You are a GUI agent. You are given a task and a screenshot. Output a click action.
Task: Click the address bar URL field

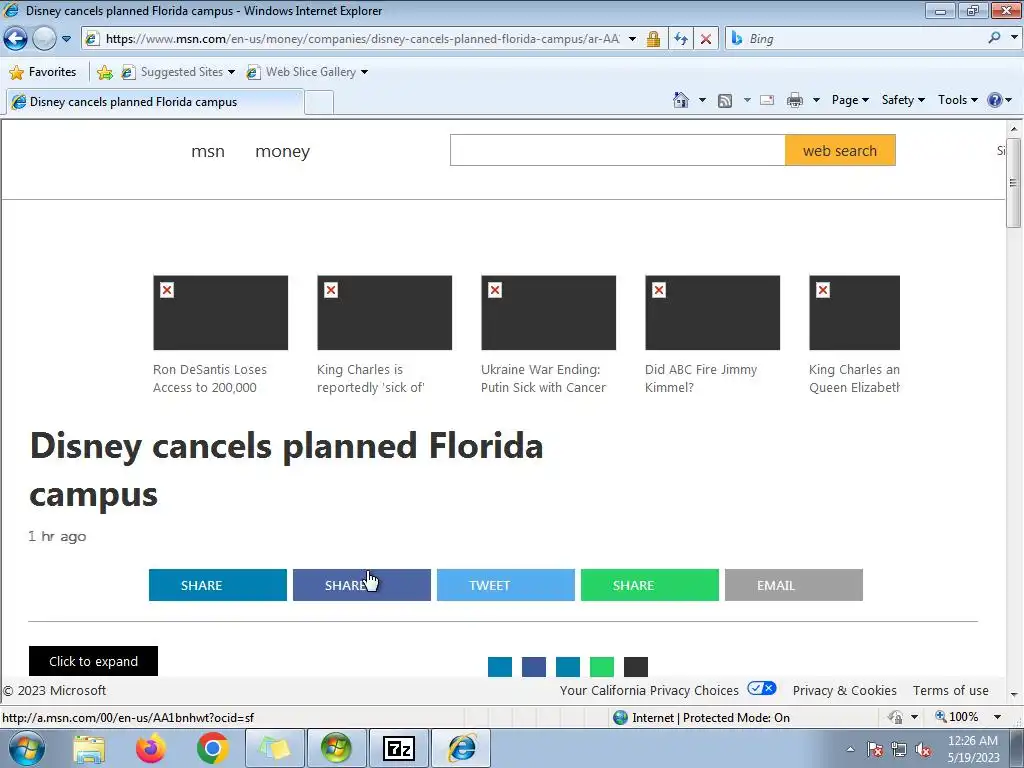point(362,39)
